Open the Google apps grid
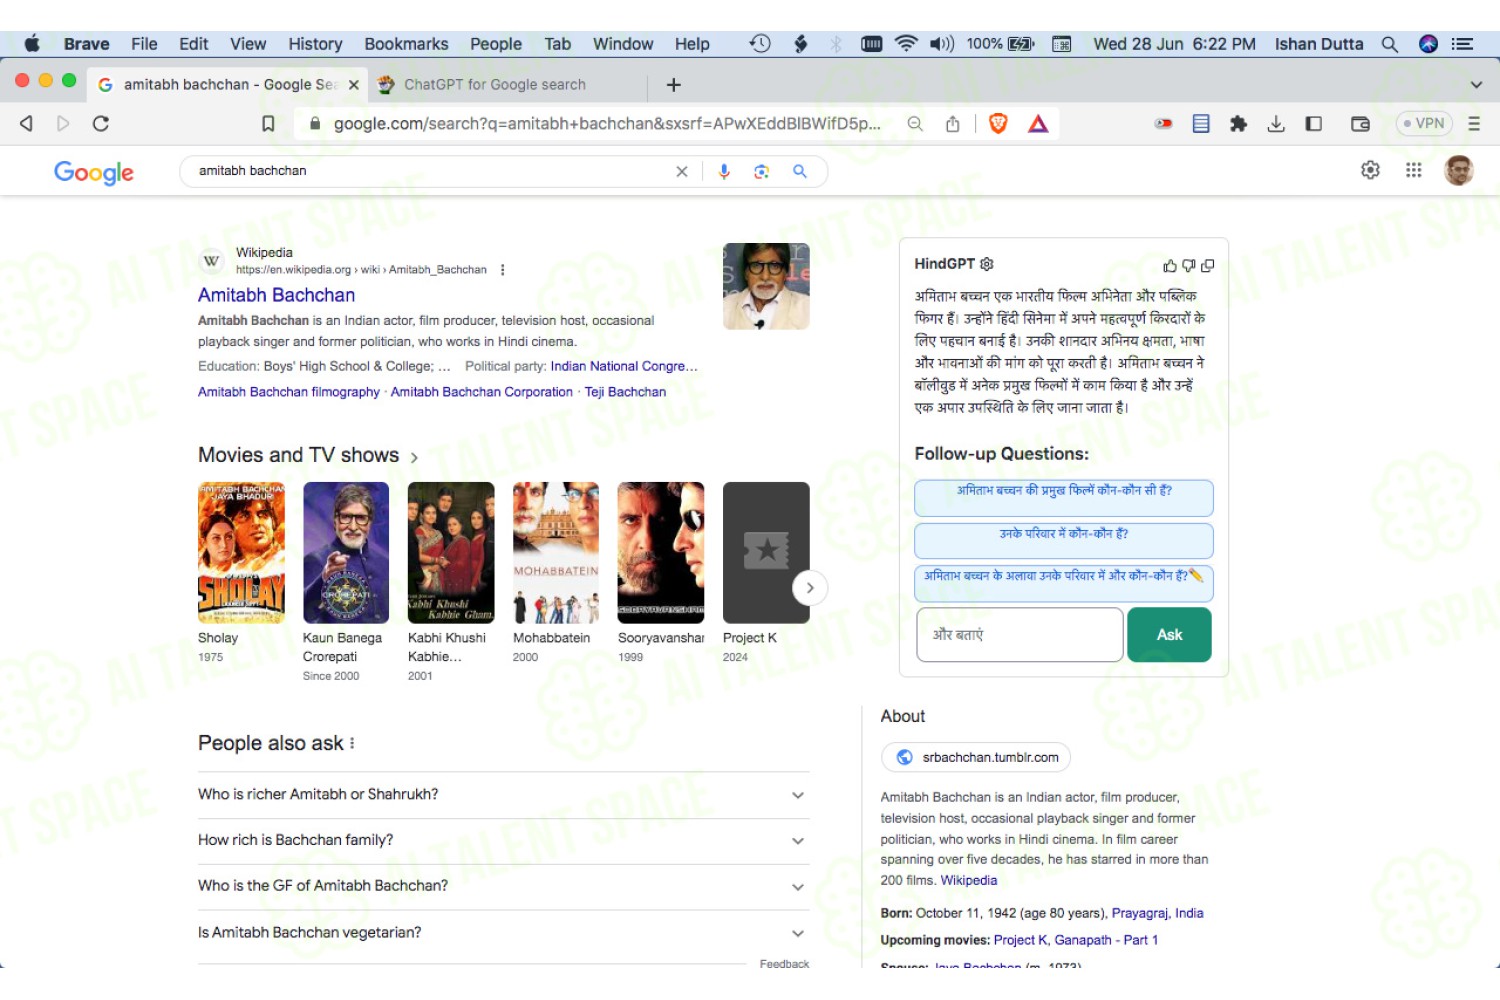The height and width of the screenshot is (1000, 1500). (x=1414, y=170)
